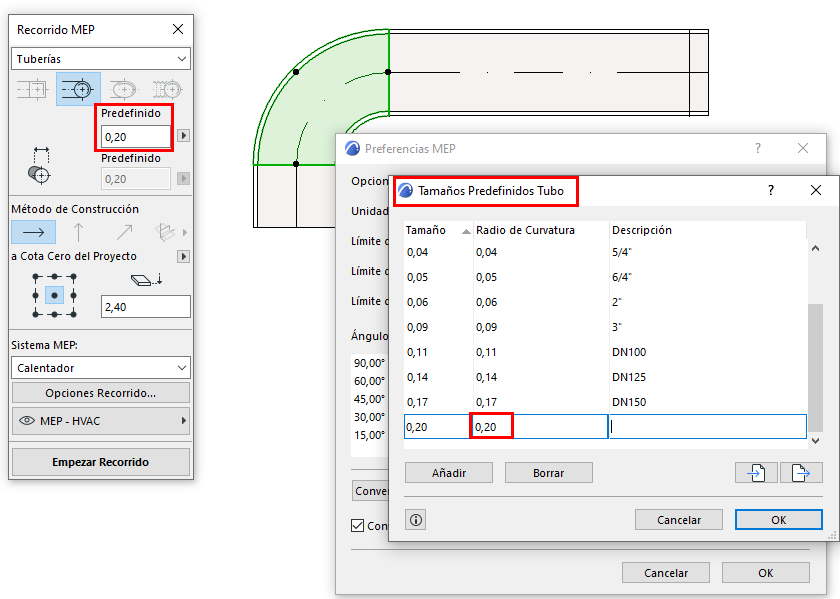840x599 pixels.
Task: Click the Empezar Recorrido button
Action: (x=101, y=462)
